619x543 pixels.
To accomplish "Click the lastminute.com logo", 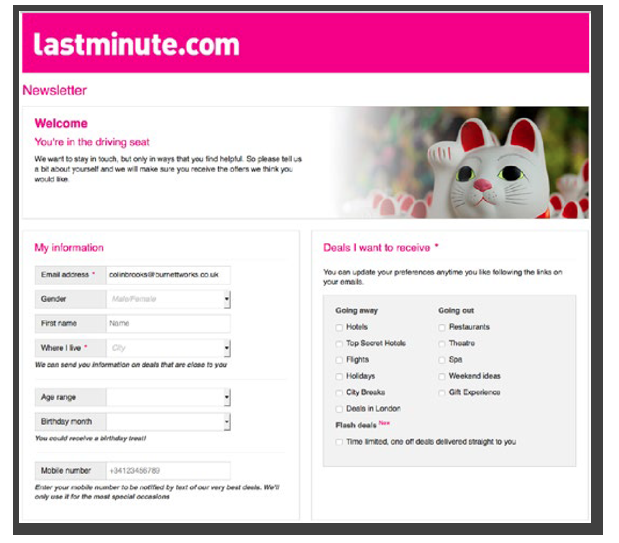I will 136,45.
